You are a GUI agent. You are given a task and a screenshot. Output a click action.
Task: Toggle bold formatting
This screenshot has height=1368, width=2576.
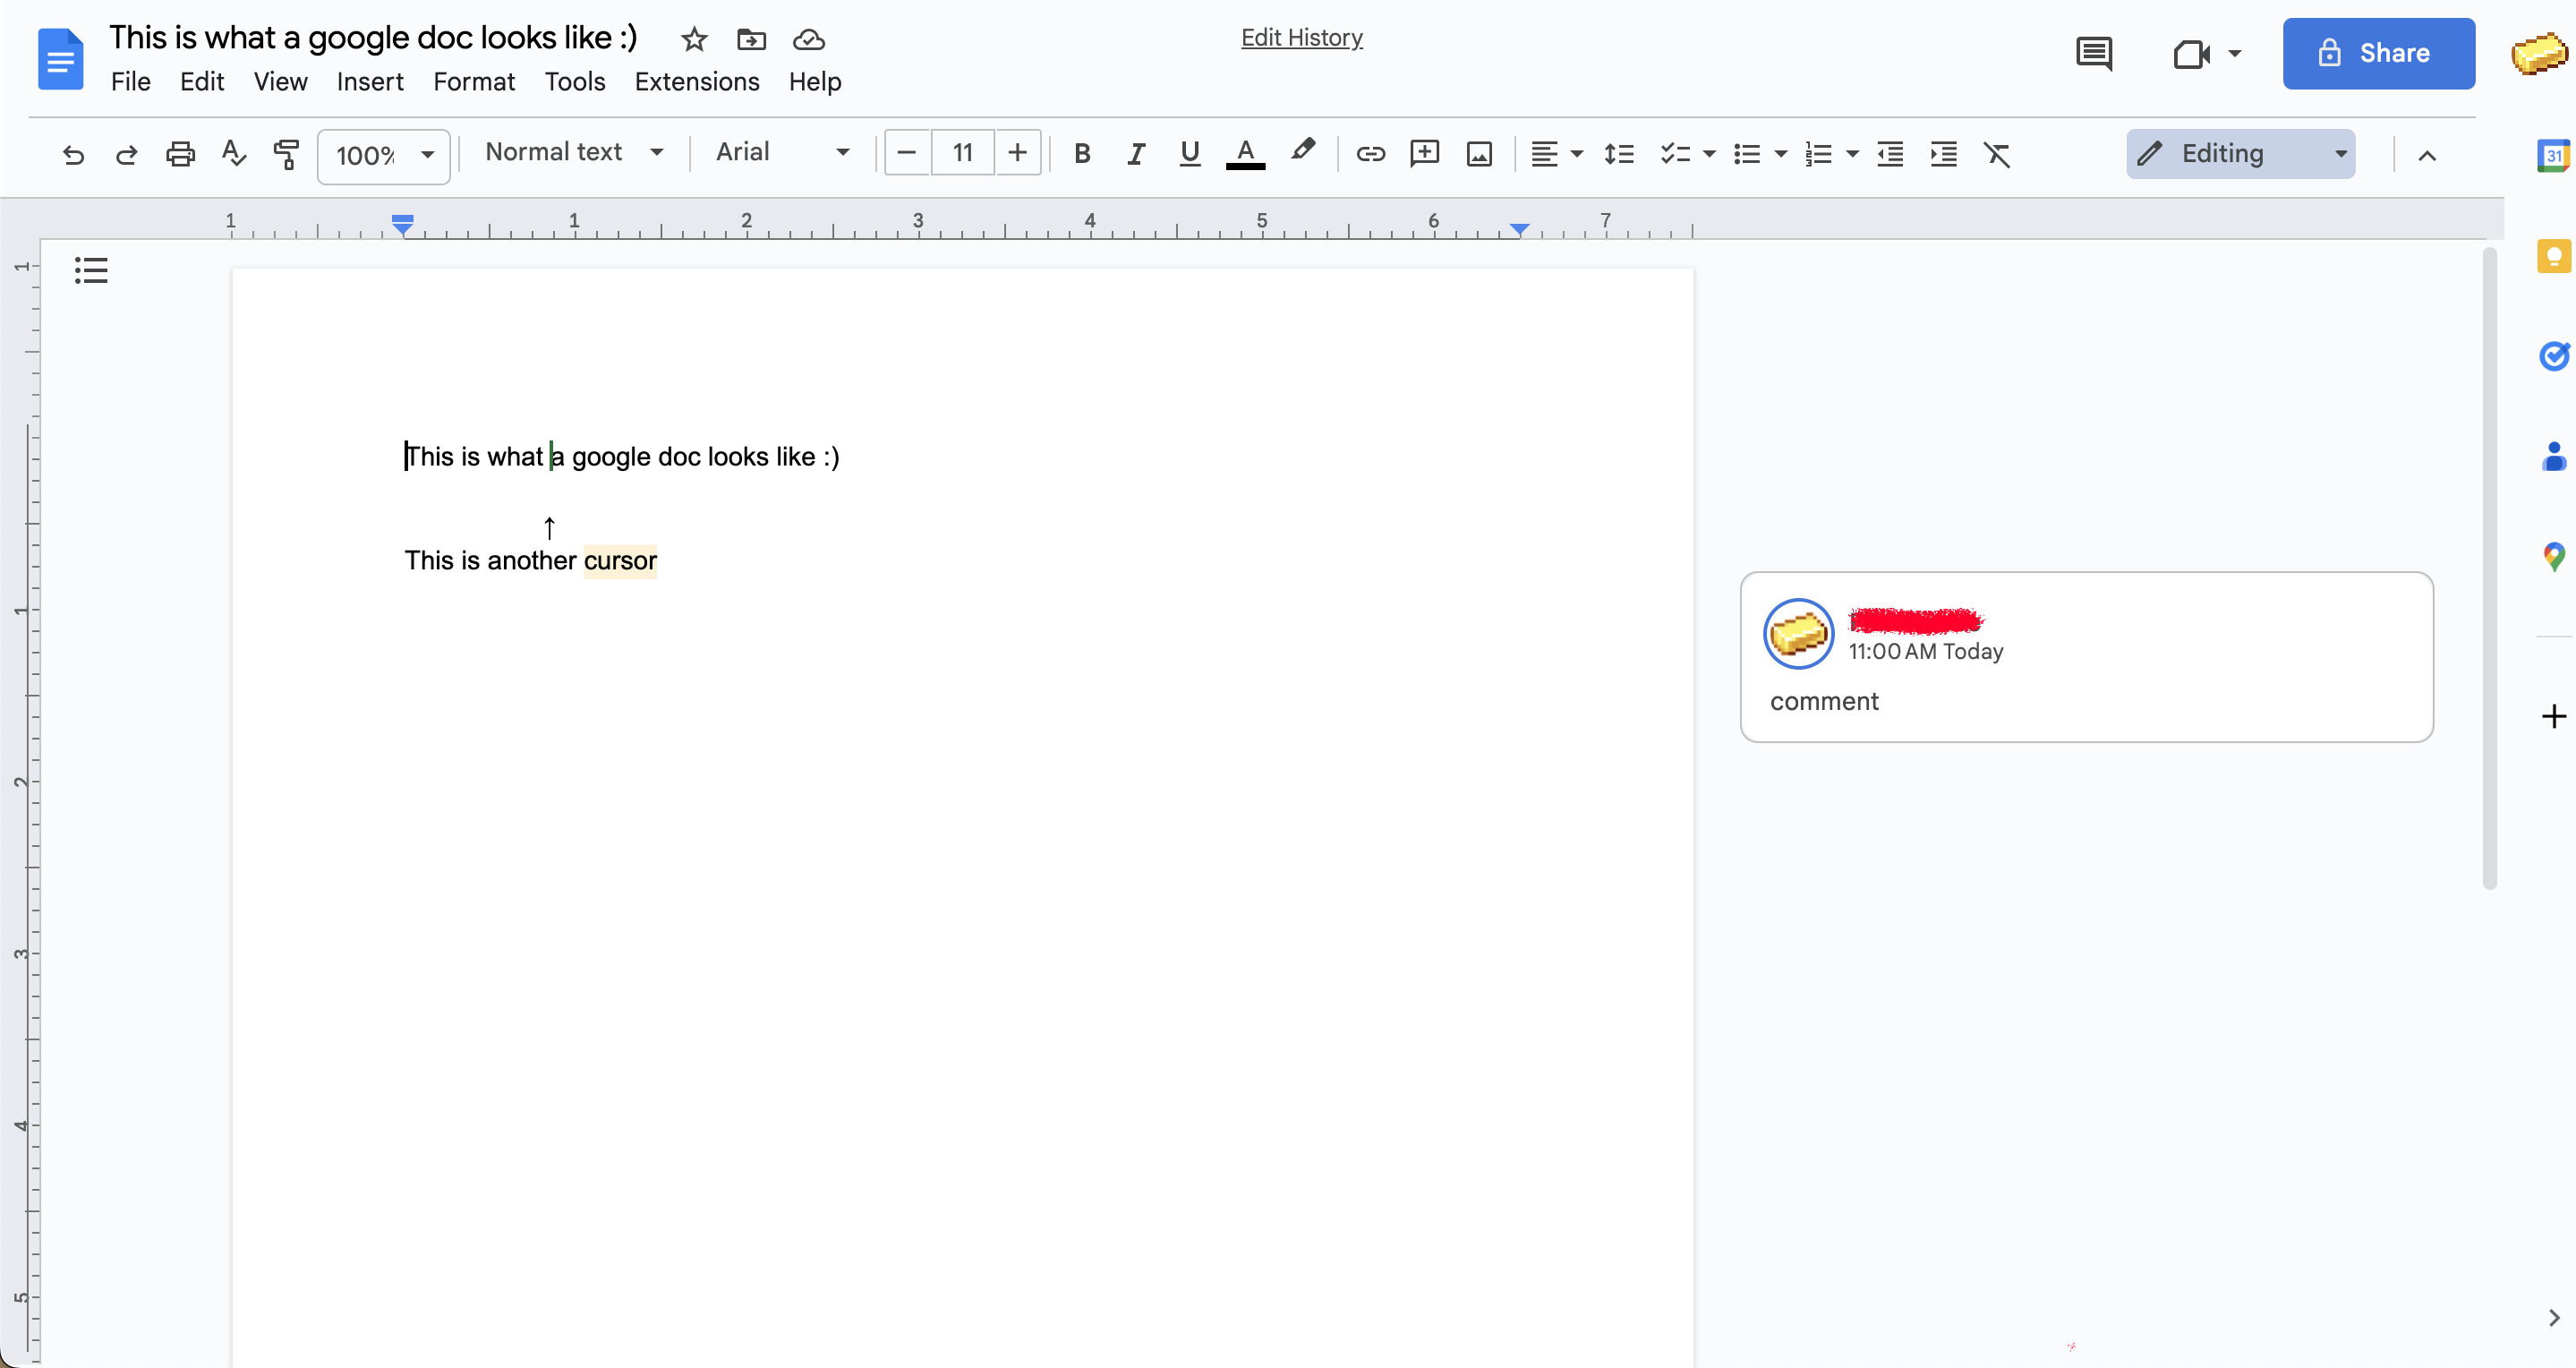click(1082, 154)
